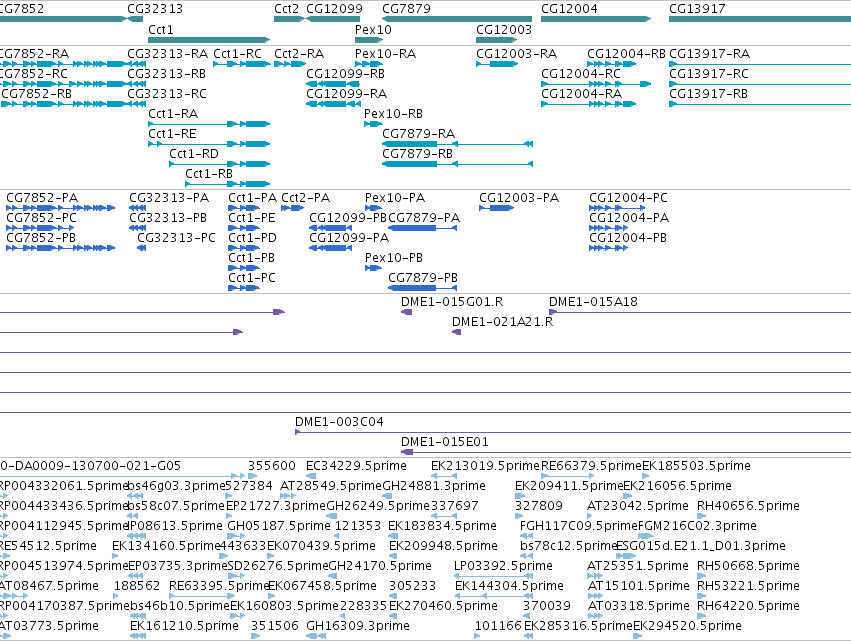
Task: Click the Pex10 gene label
Action: tap(373, 29)
